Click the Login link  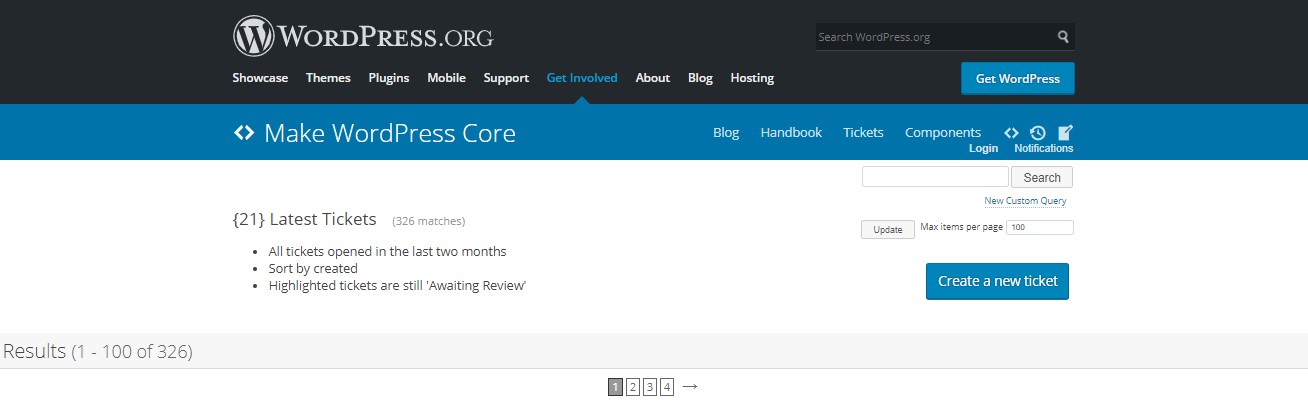[983, 148]
